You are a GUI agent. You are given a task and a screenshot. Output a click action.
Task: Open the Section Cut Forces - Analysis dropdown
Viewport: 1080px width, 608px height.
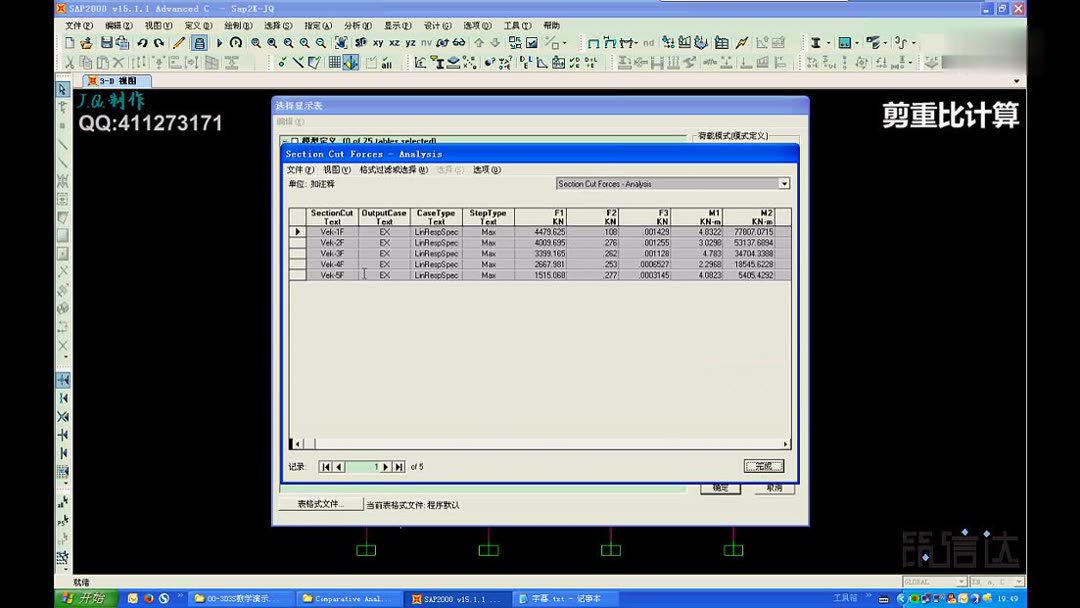[x=783, y=183]
